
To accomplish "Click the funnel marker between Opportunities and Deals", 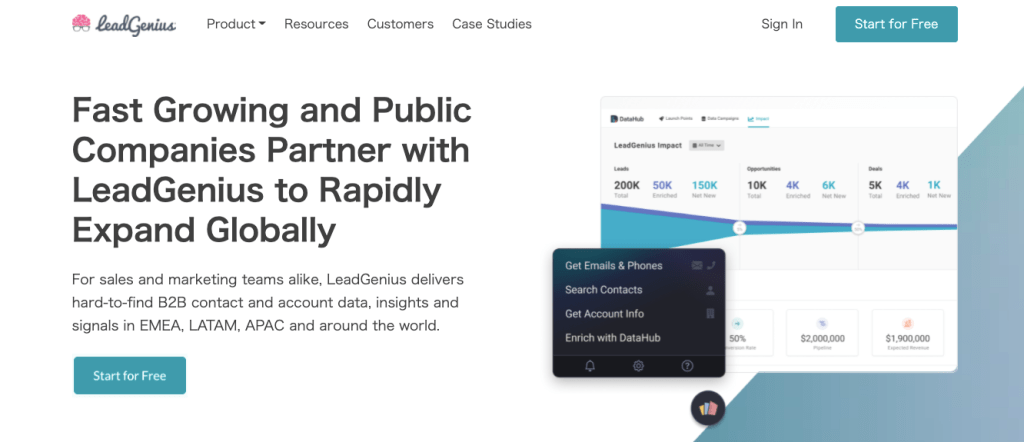I will [x=858, y=229].
